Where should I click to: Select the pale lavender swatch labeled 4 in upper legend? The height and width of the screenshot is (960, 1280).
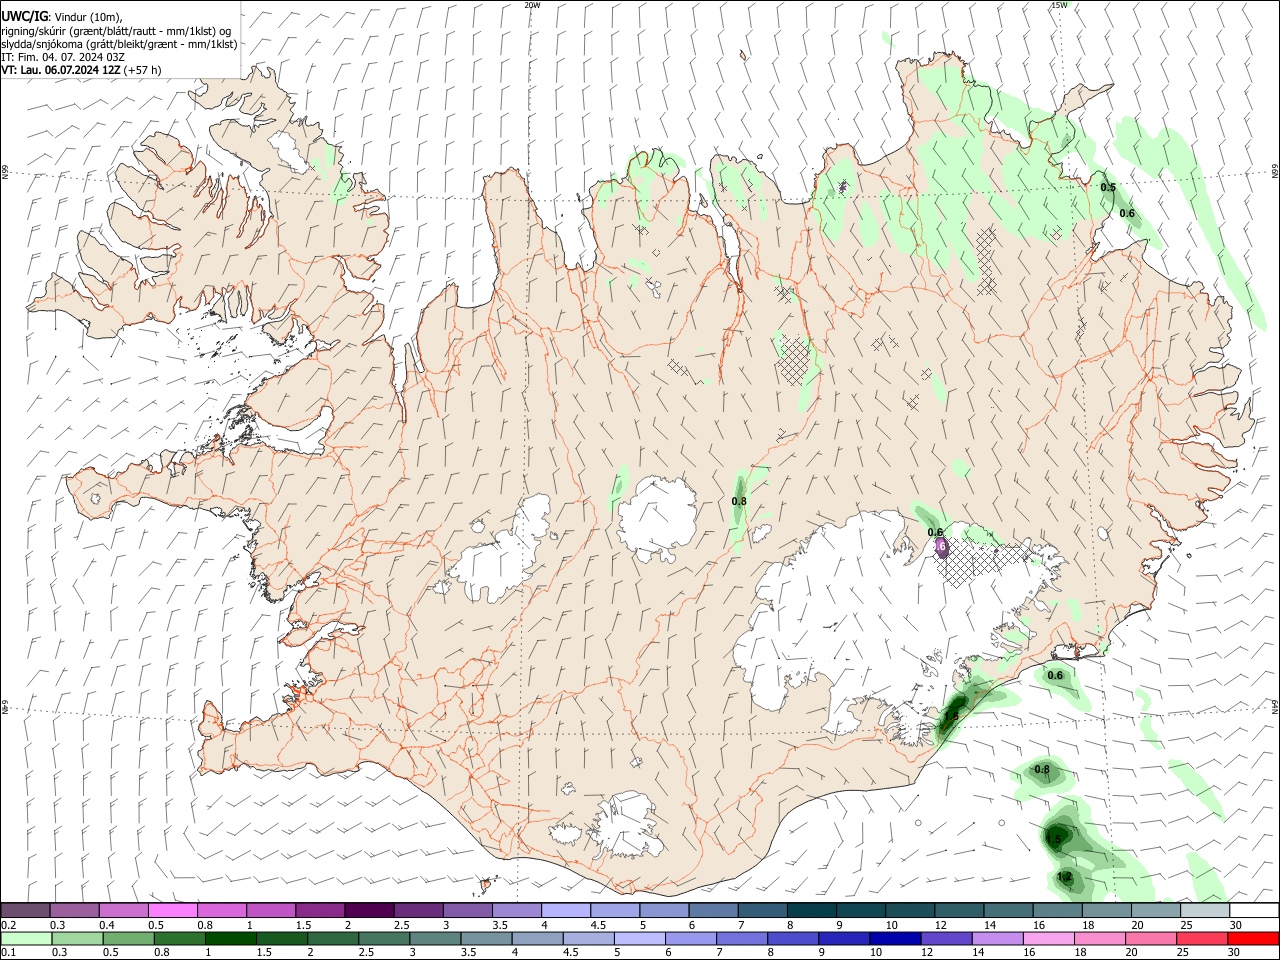565,911
